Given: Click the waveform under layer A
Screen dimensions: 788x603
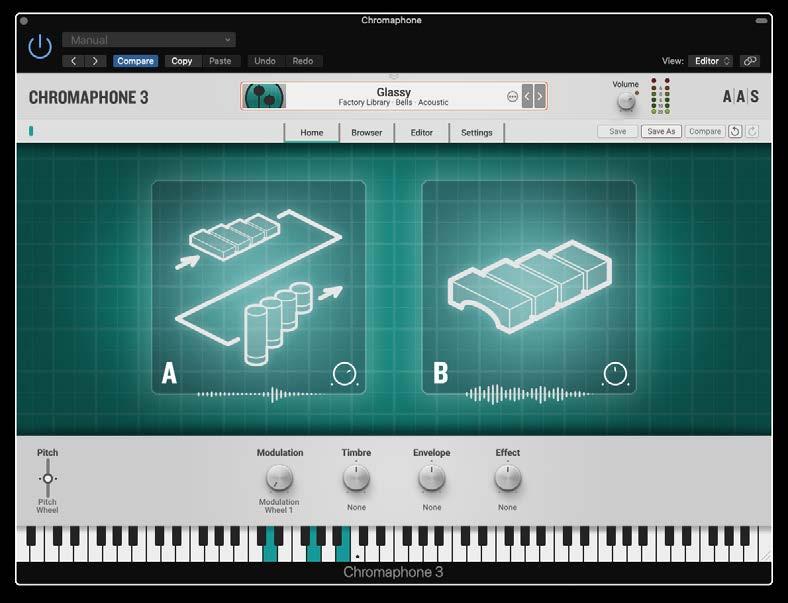Looking at the screenshot, I should (260, 394).
